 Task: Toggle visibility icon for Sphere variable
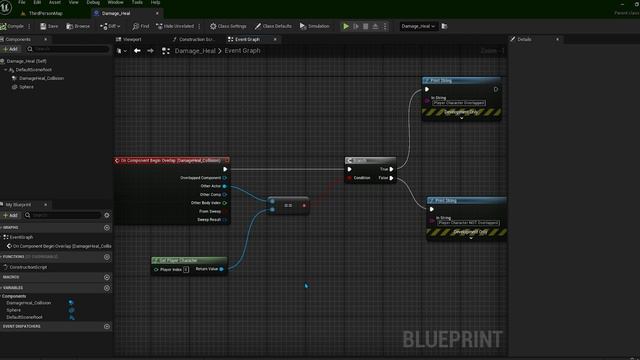[x=71, y=310]
